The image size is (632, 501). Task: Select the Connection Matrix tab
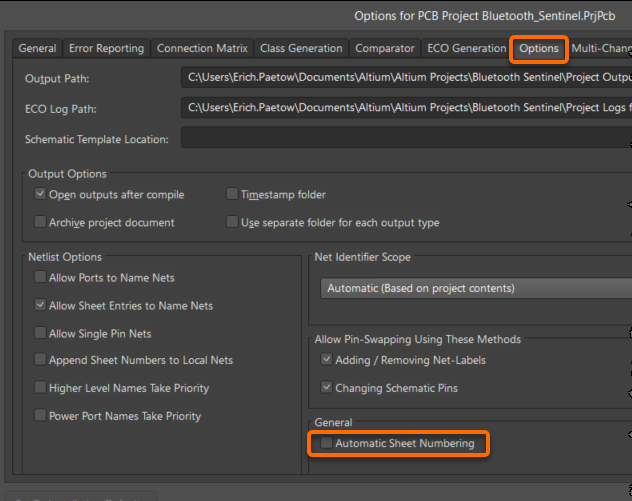point(203,48)
